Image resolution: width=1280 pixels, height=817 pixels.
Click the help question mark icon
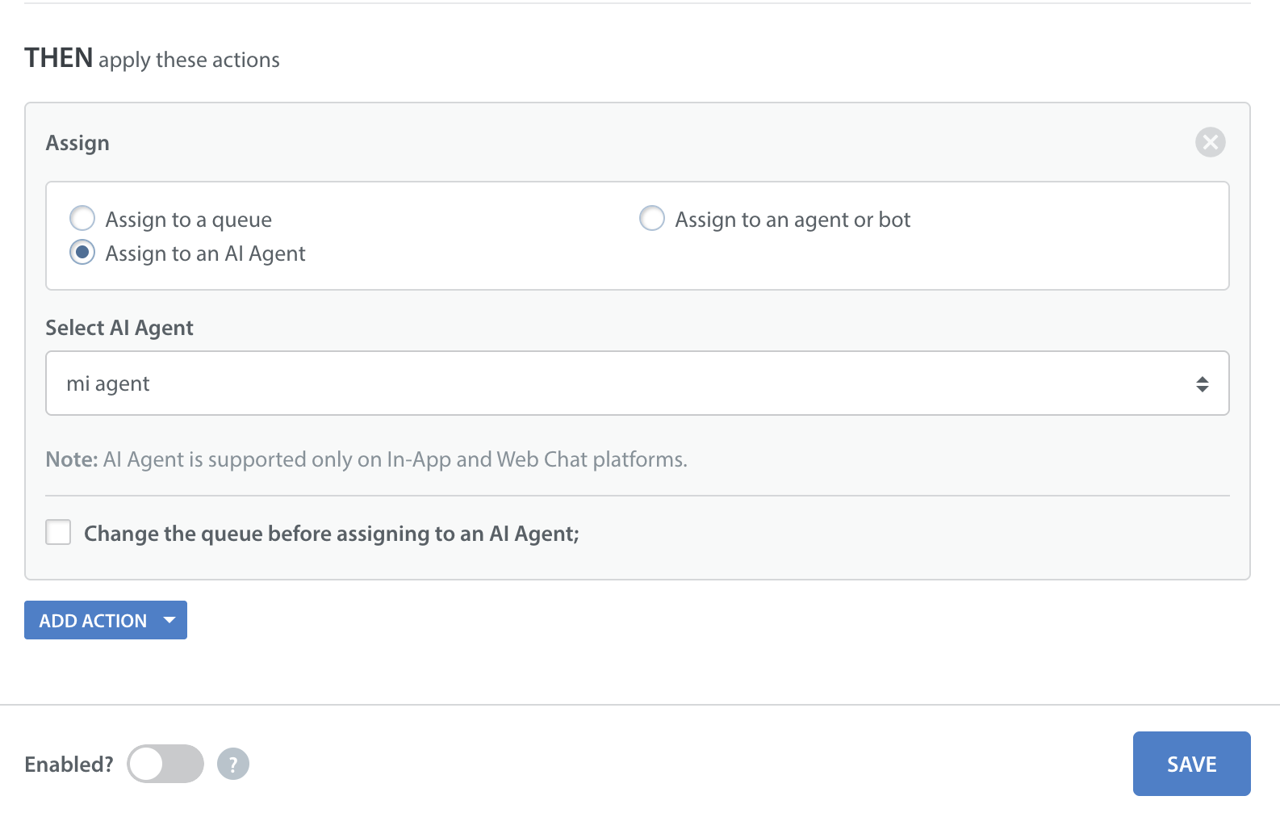click(233, 764)
